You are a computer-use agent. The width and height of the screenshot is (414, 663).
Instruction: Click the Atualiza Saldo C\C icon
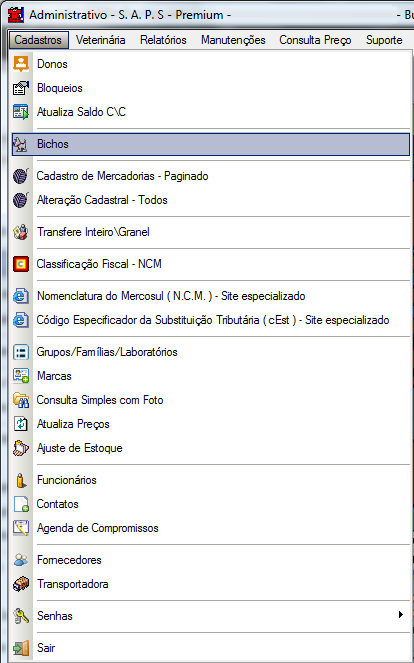point(21,112)
